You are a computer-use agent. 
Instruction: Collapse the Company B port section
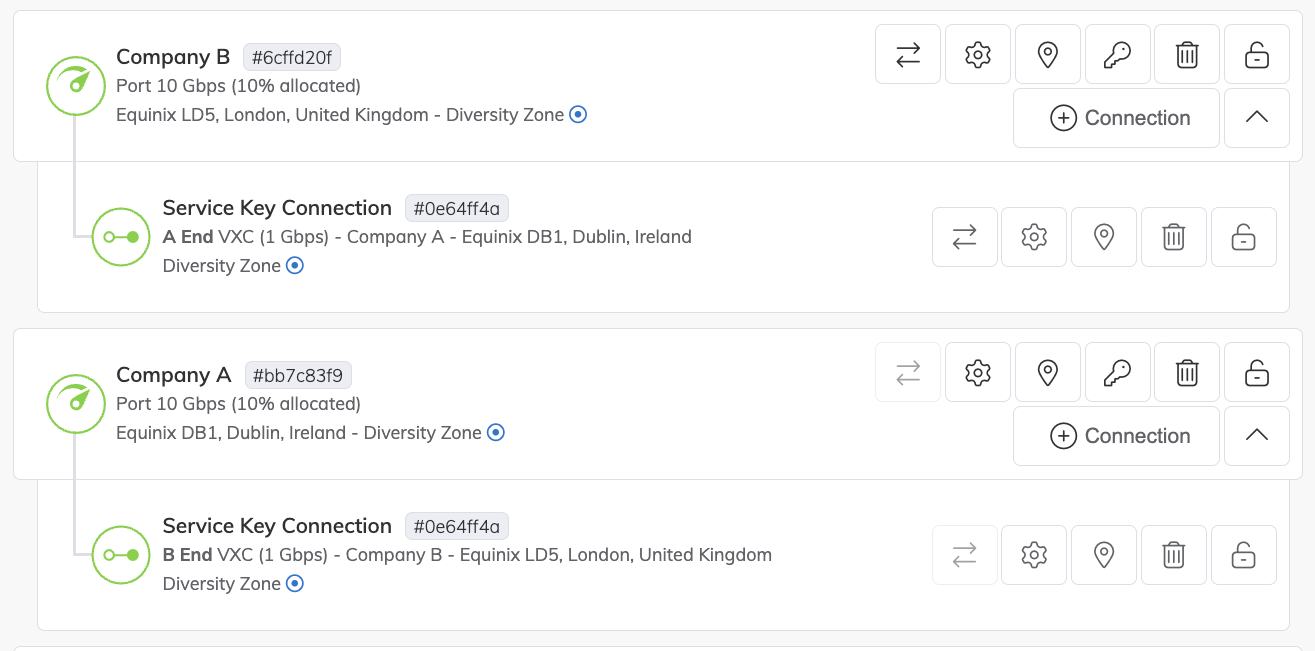(x=1257, y=118)
